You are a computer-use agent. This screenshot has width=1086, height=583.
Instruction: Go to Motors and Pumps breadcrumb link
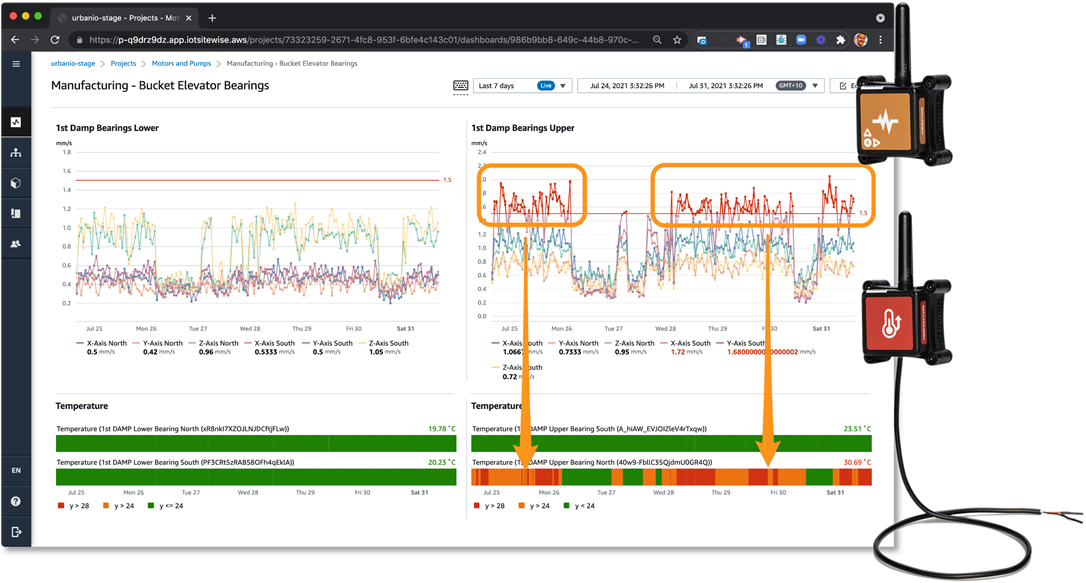181,63
